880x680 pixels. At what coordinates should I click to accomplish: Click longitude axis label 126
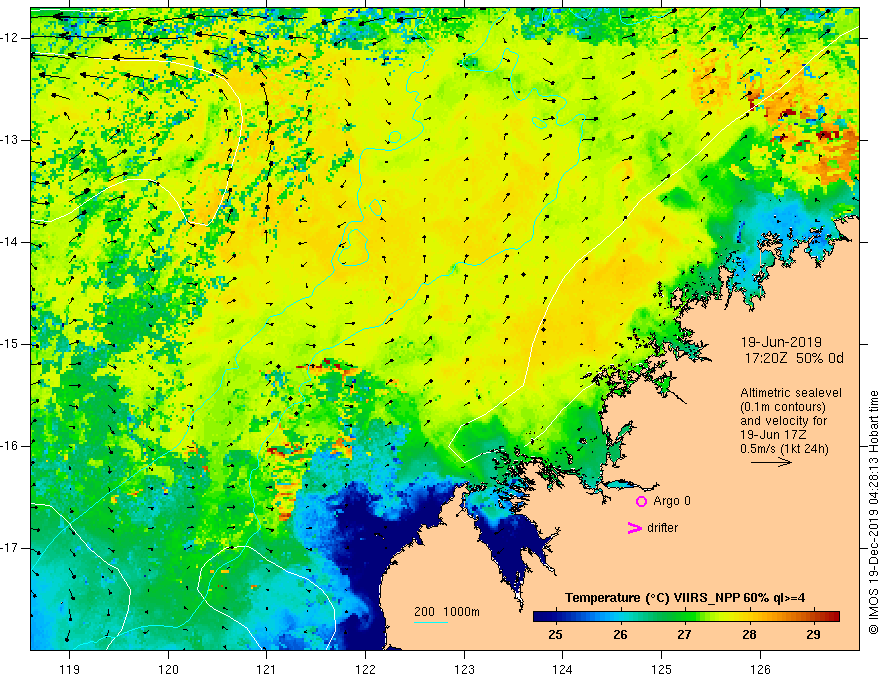760,669
